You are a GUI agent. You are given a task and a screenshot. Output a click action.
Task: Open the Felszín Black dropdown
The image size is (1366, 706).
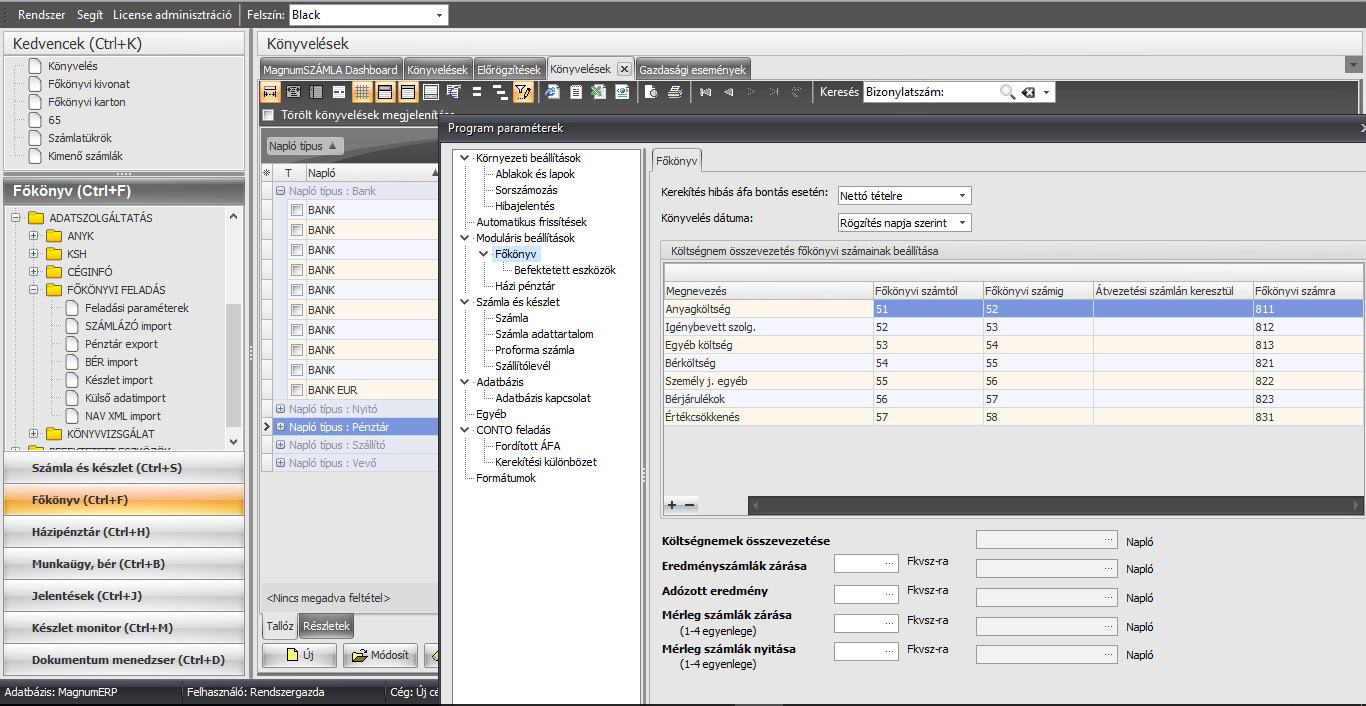point(439,15)
